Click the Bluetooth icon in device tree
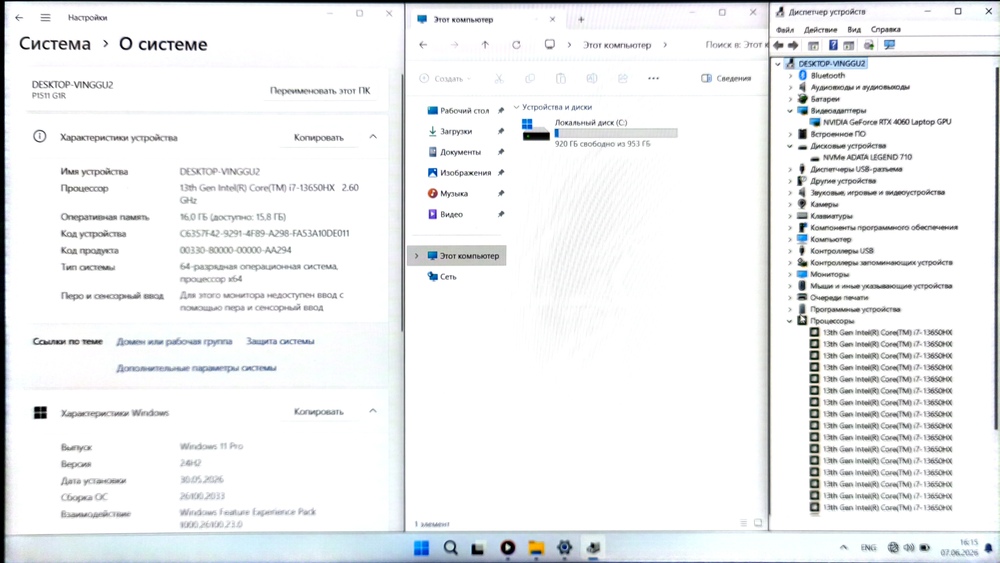The width and height of the screenshot is (1000, 563). coord(802,75)
